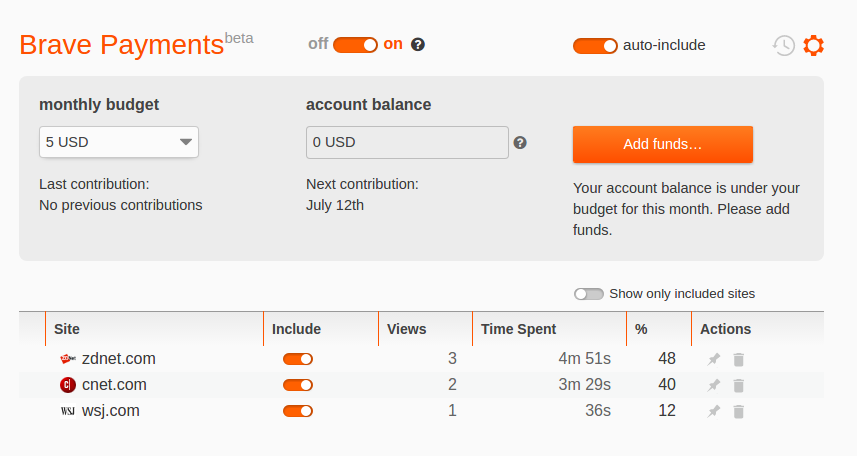Screen dimensions: 857x456
Task: Open Brave Payments settings gear
Action: (x=814, y=45)
